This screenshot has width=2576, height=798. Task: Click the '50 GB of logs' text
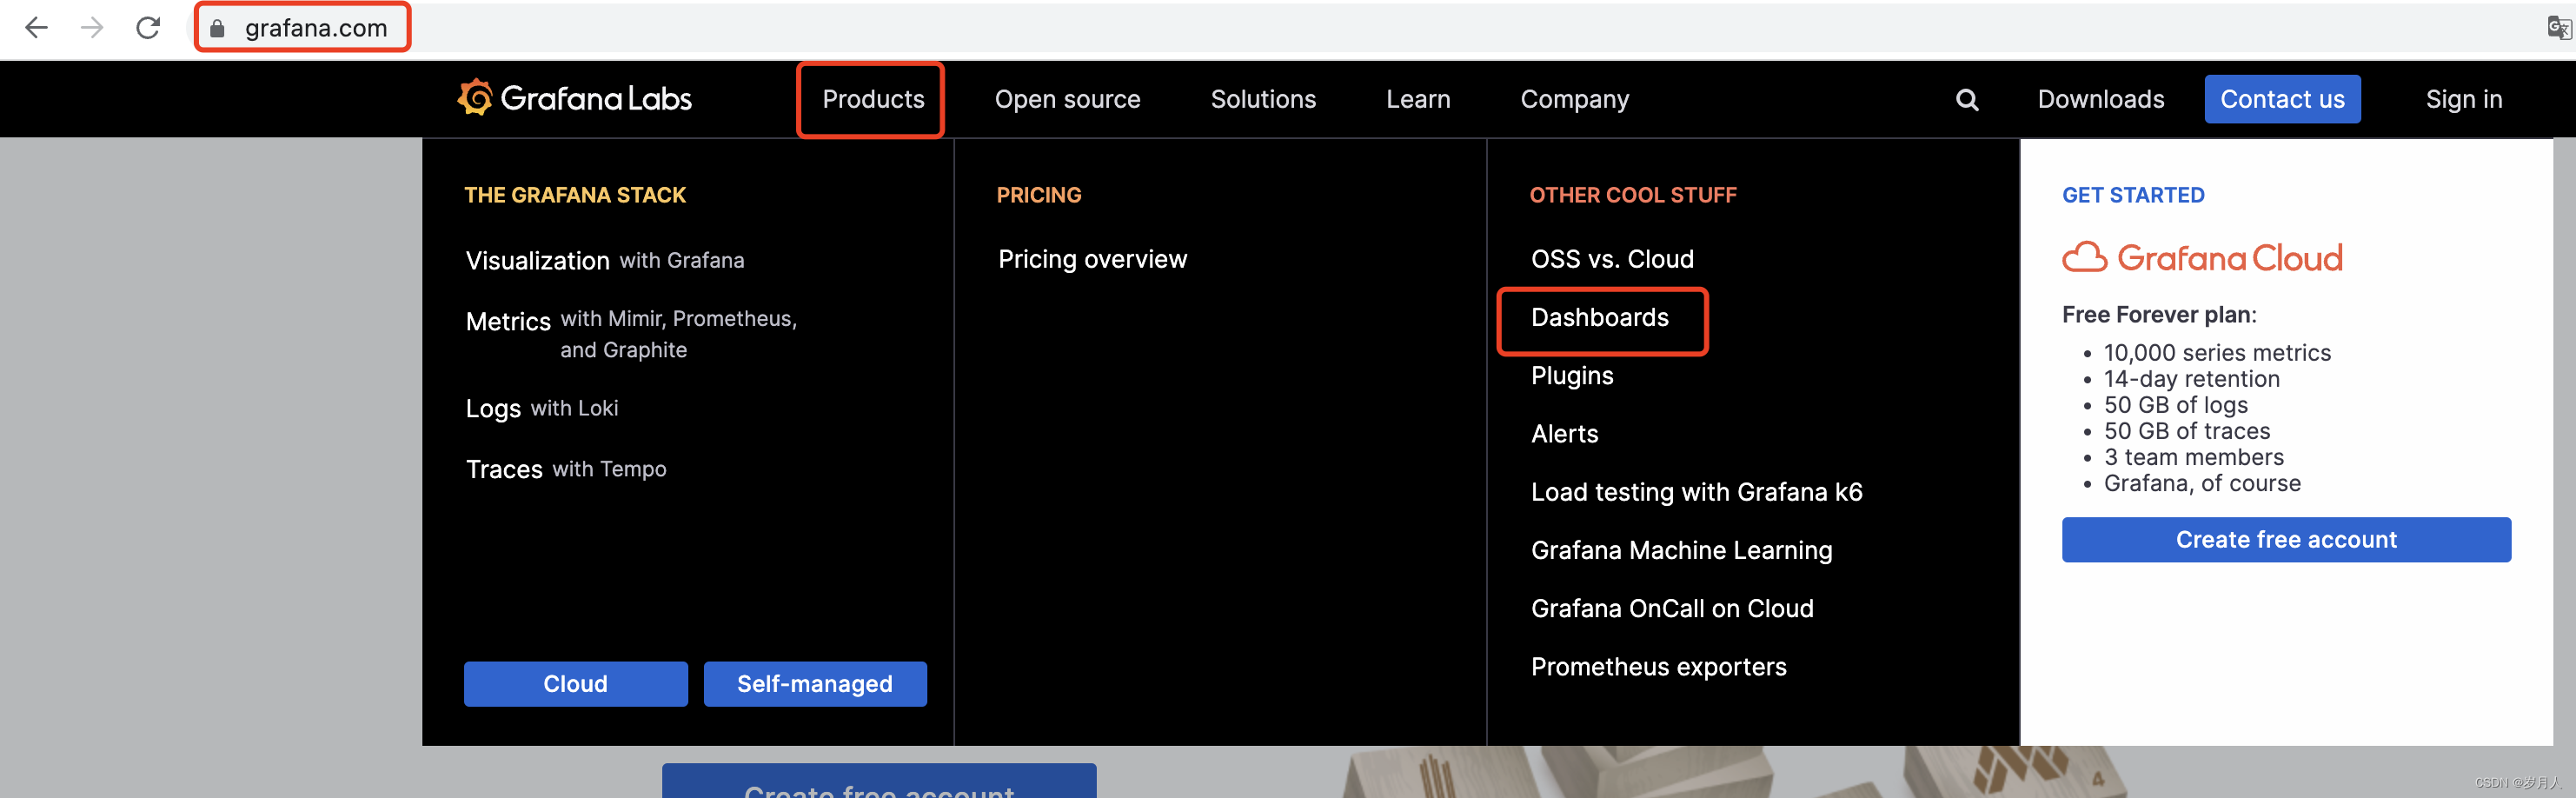pyautogui.click(x=2176, y=405)
